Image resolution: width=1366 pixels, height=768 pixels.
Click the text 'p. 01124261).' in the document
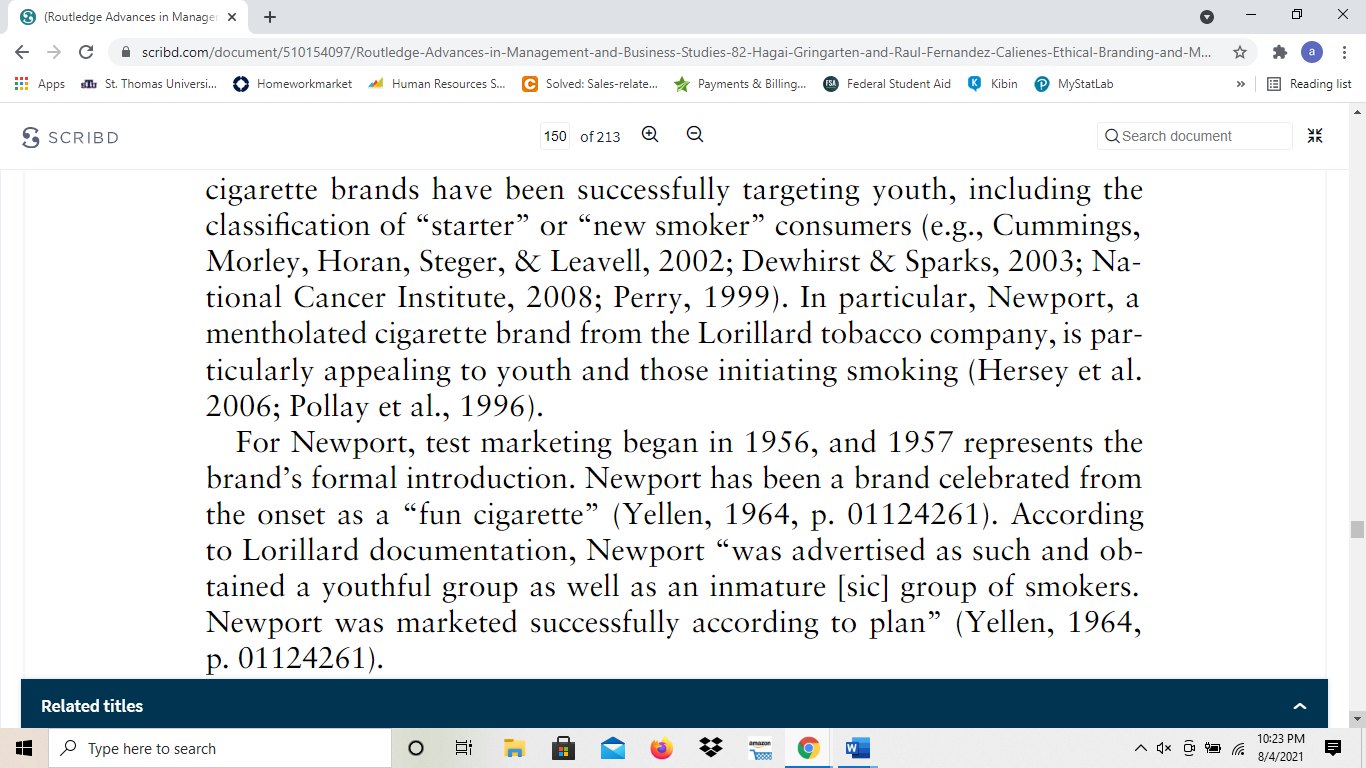point(295,659)
